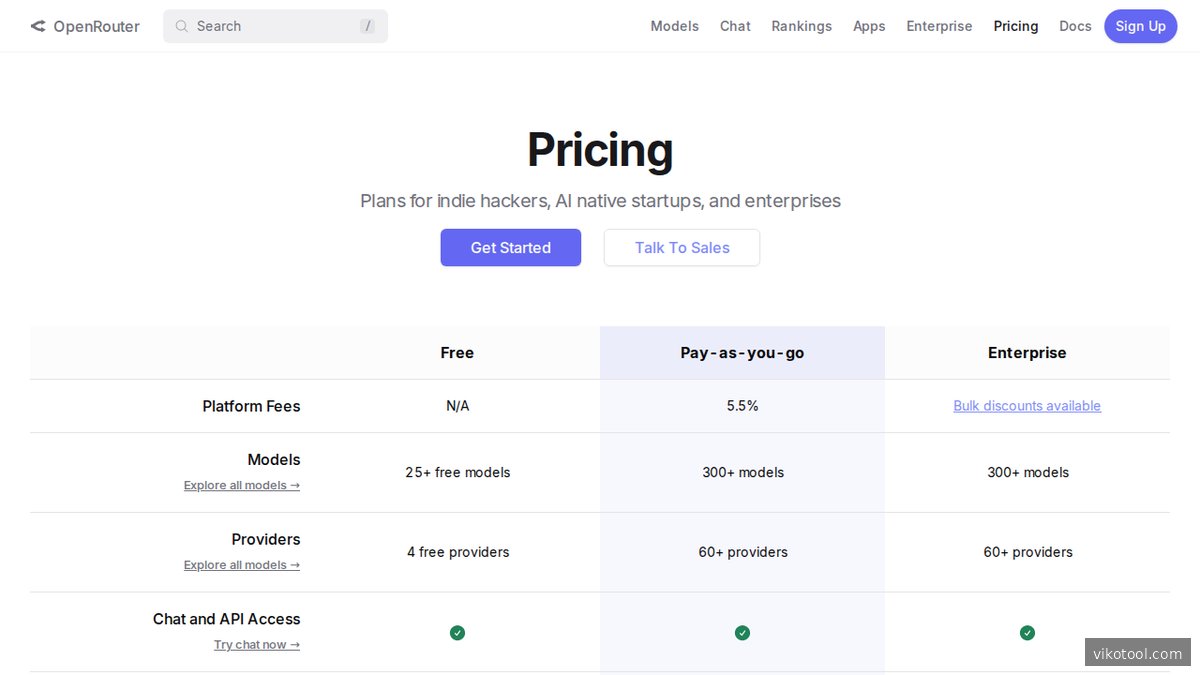Open the Models page from navigation
This screenshot has height=675, width=1200.
pos(674,26)
